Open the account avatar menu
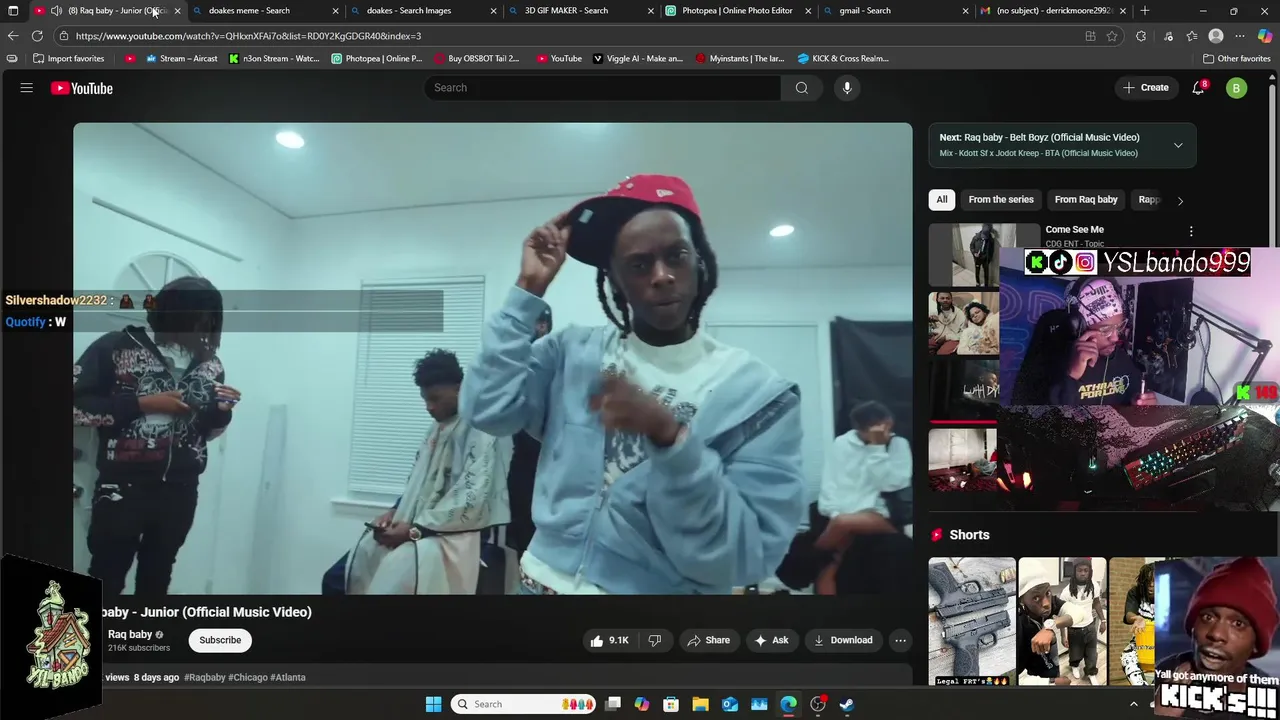 coord(1237,88)
